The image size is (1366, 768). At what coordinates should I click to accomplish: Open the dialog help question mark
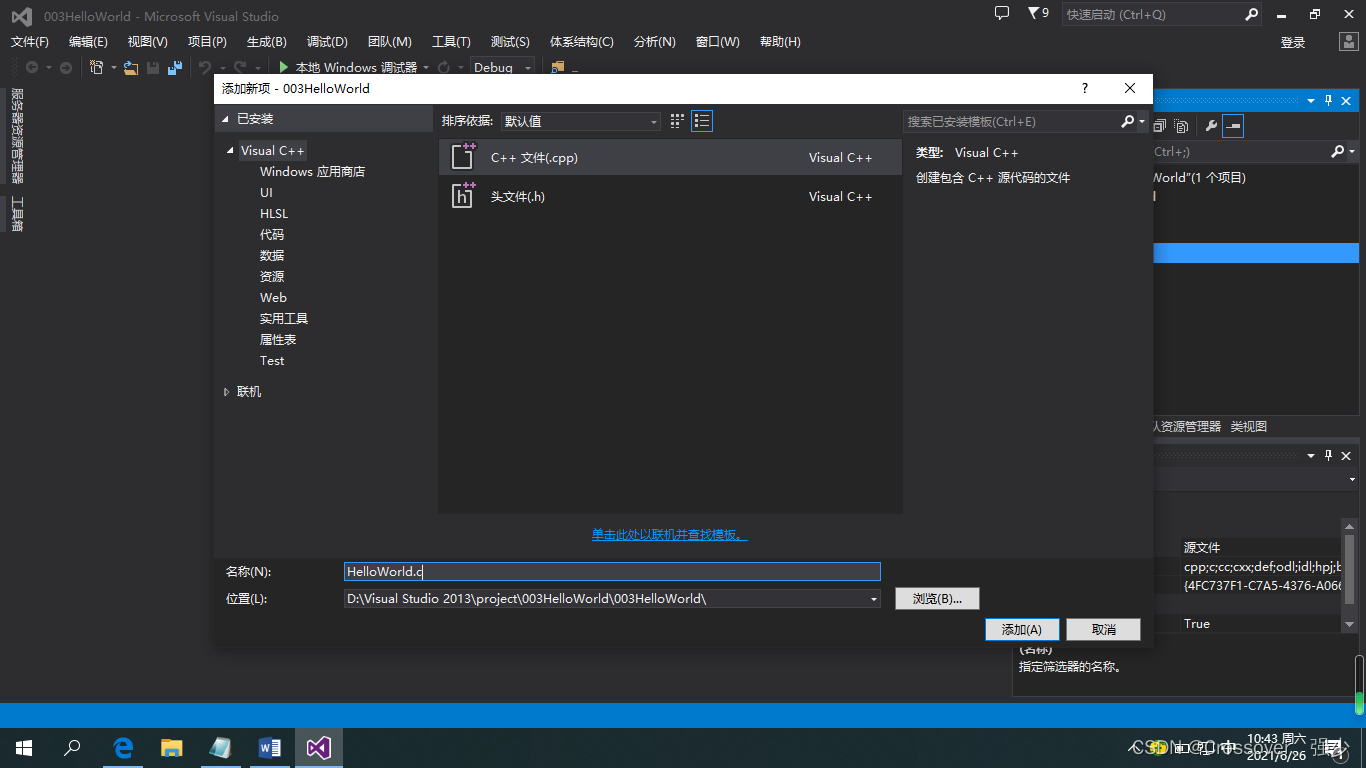pyautogui.click(x=1085, y=88)
